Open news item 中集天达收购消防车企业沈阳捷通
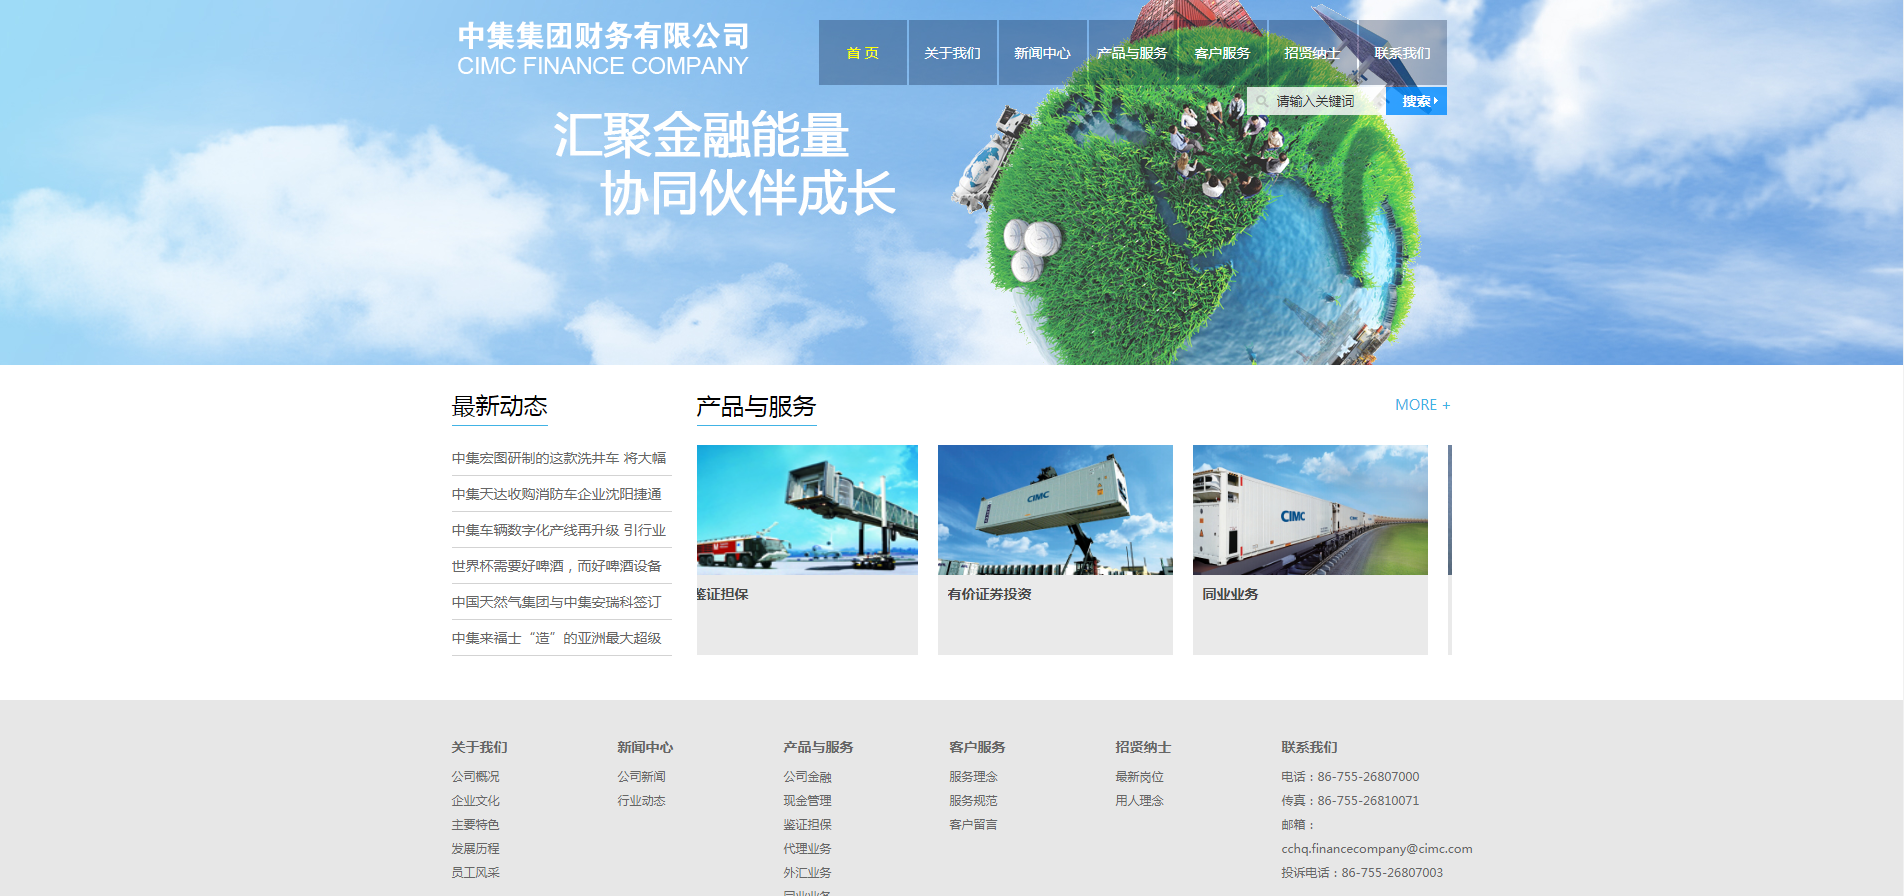Viewport: 1904px width, 896px height. pyautogui.click(x=556, y=494)
